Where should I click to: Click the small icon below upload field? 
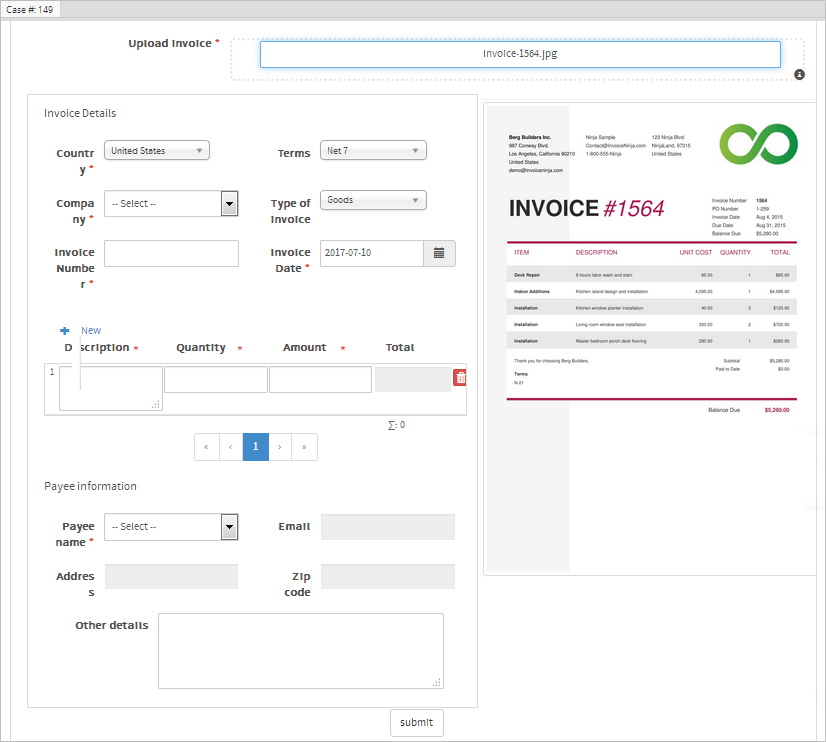[x=799, y=75]
